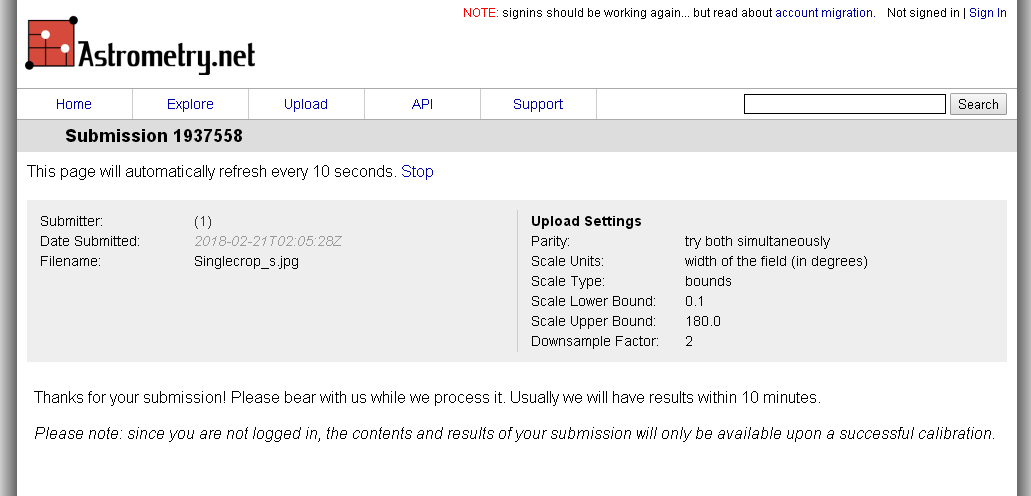This screenshot has width=1031, height=496.
Task: Click the Sign In link
Action: tap(988, 12)
